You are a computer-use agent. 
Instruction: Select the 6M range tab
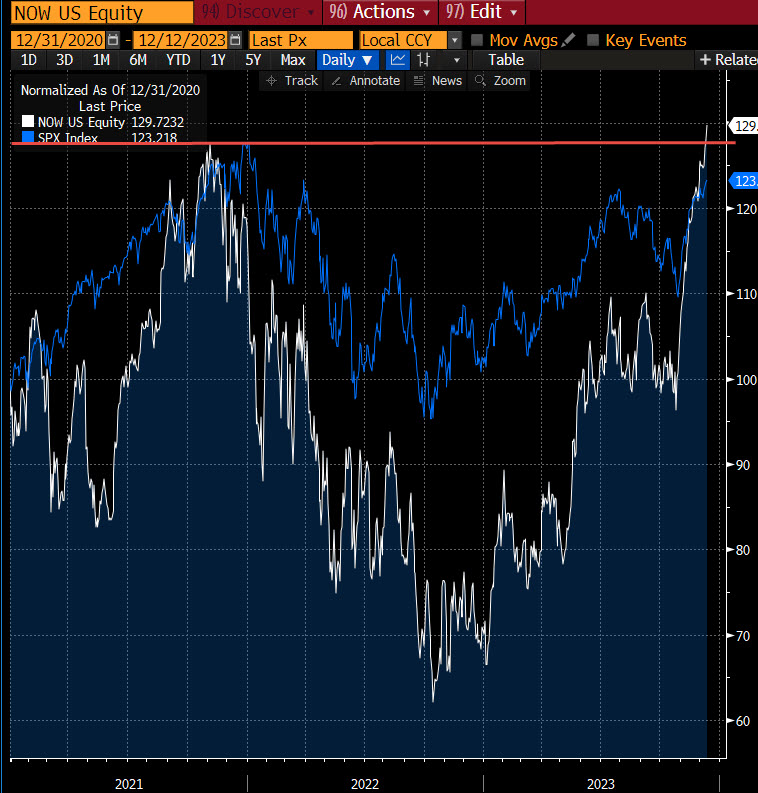(x=138, y=60)
